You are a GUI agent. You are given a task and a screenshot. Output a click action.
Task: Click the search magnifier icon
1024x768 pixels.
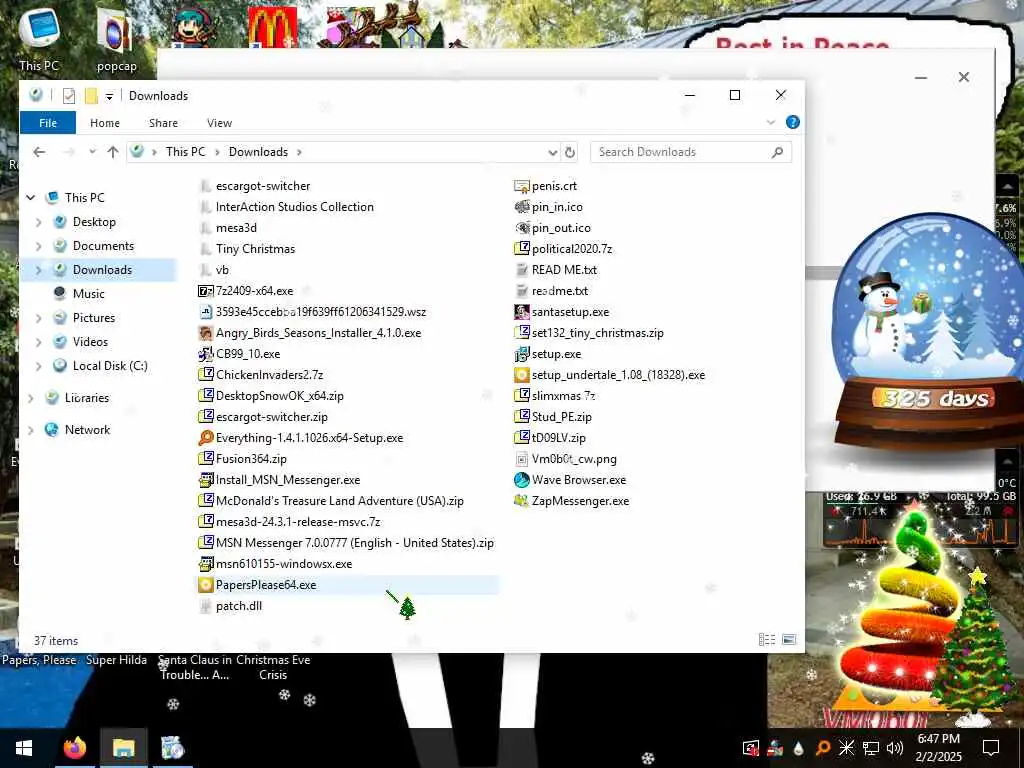[x=777, y=152]
